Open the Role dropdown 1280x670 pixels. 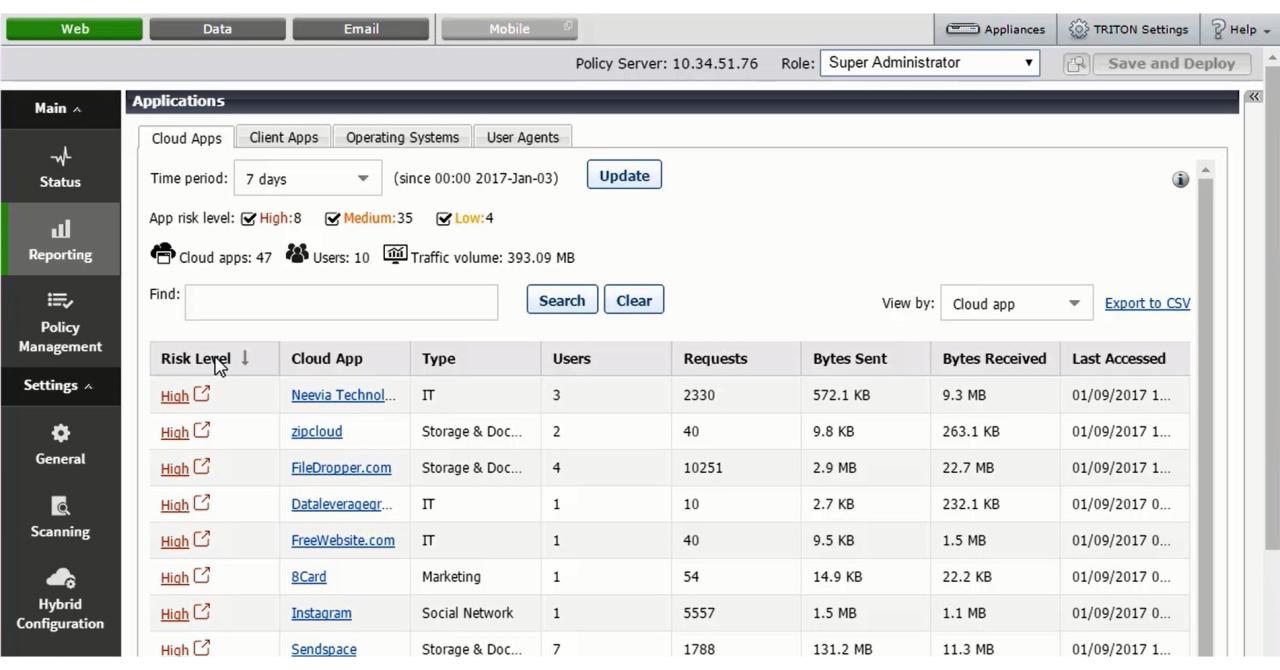tap(930, 63)
